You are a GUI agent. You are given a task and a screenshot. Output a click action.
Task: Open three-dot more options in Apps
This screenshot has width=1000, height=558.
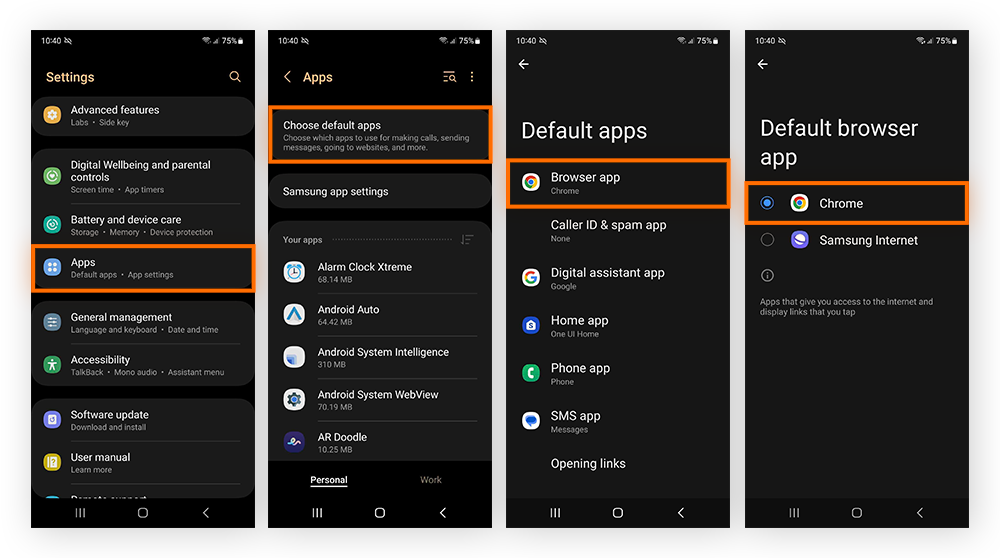(x=472, y=77)
